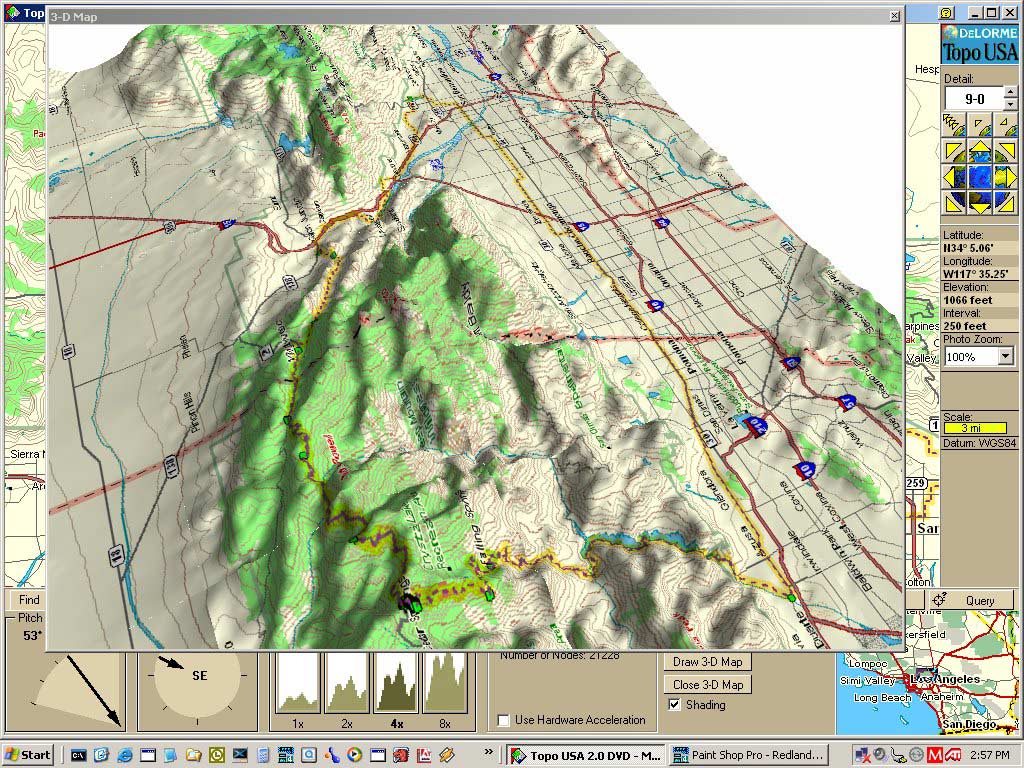
Task: Choose the 8x vertical exaggeration option
Action: 445,683
